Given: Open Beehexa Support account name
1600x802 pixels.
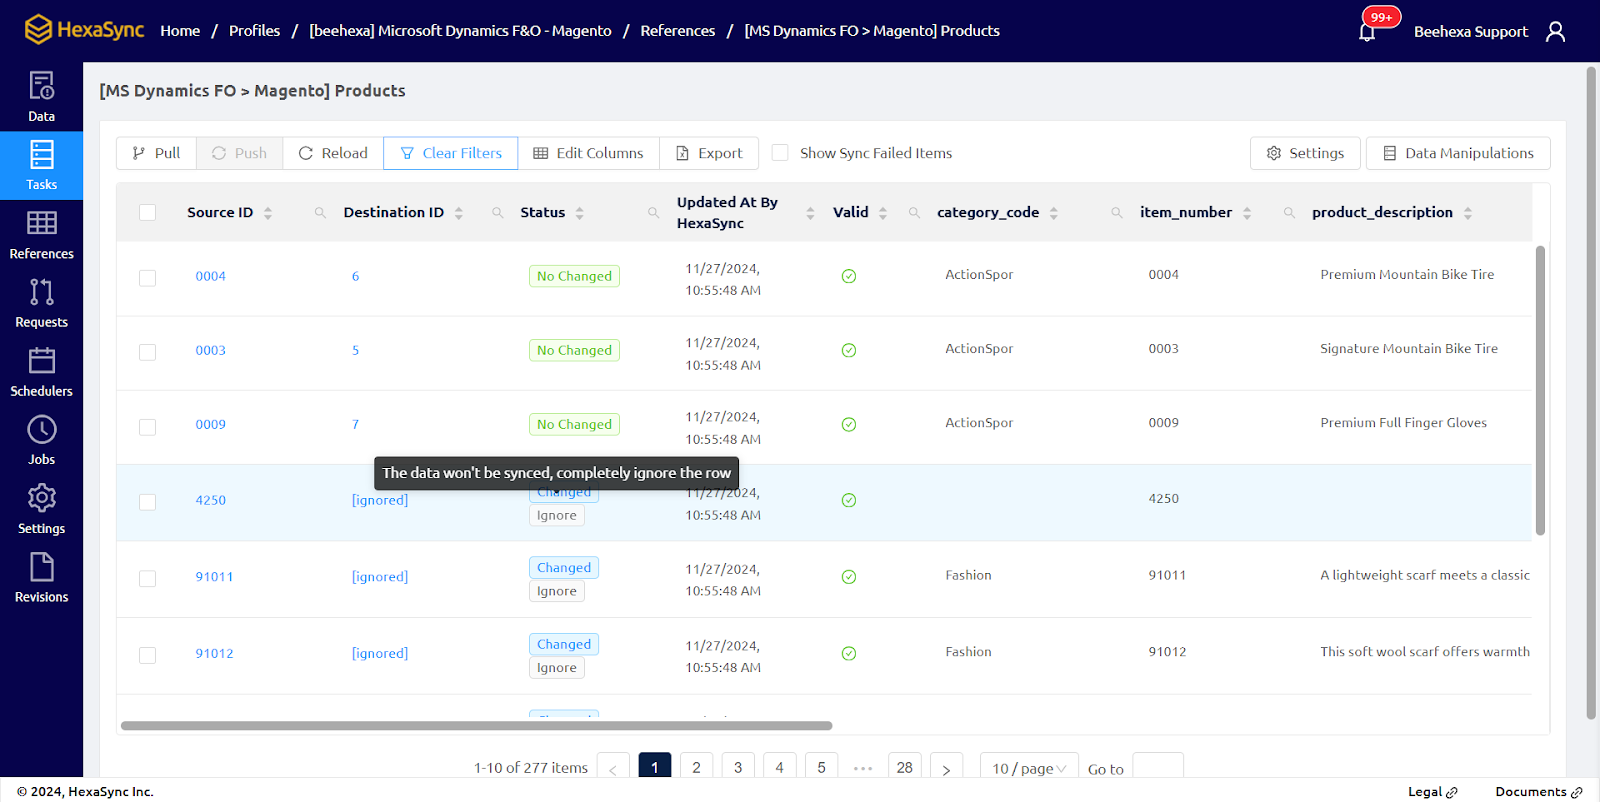Looking at the screenshot, I should click(x=1470, y=31).
